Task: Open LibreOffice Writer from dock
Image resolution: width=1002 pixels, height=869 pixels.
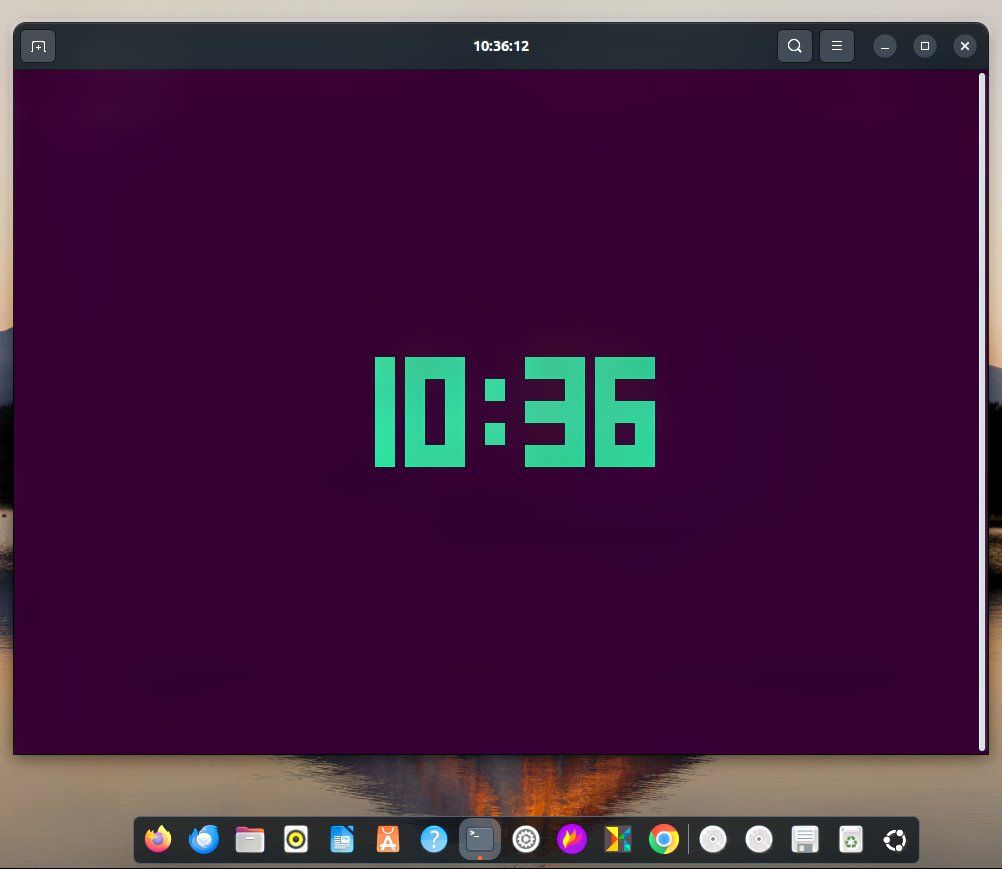Action: [342, 840]
